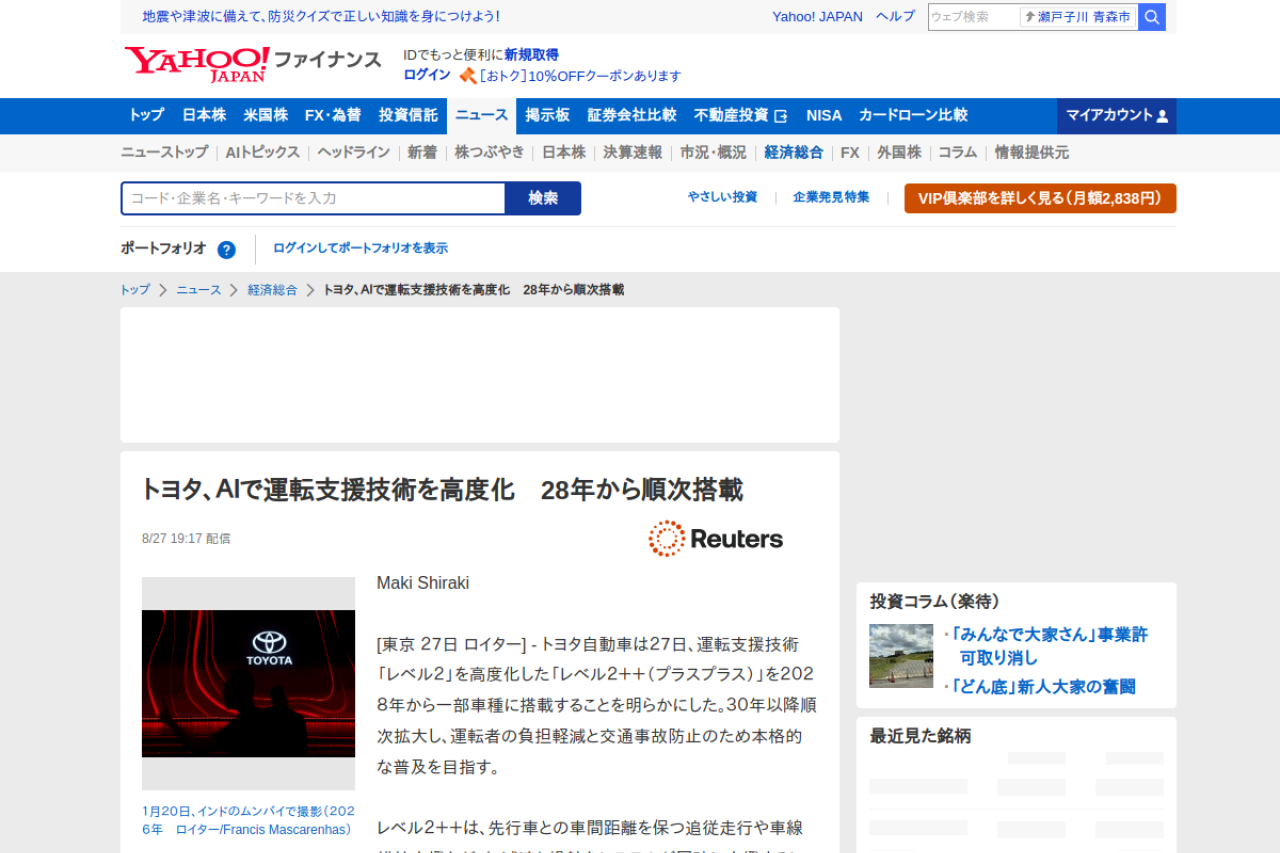The image size is (1280, 853).
Task: Click the location arrow icon beside 瀬戸子川 青森市
Action: [x=1029, y=17]
